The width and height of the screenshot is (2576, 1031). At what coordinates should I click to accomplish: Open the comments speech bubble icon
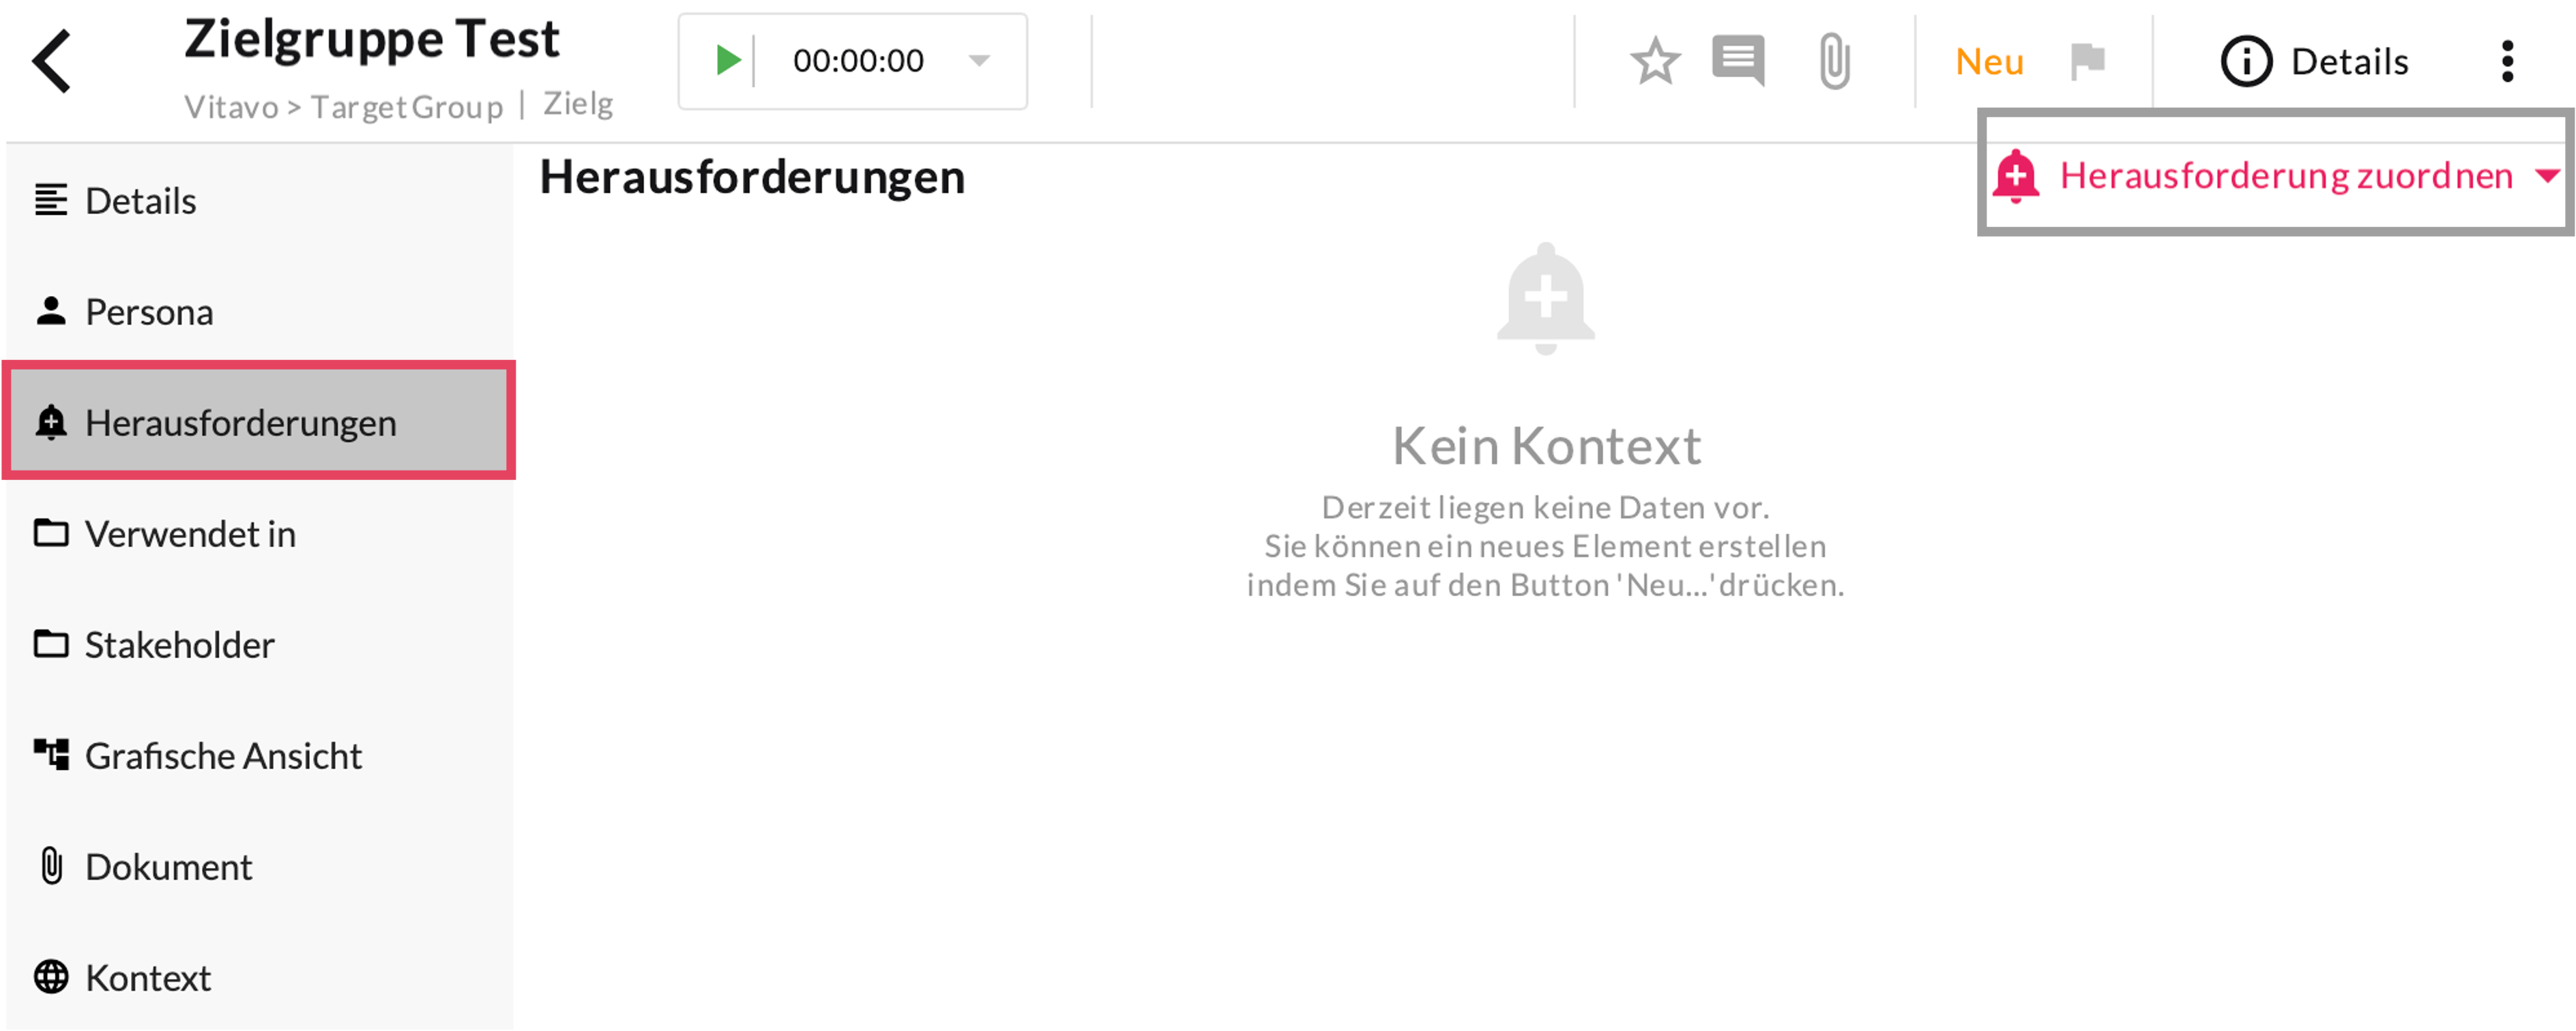[x=1738, y=61]
